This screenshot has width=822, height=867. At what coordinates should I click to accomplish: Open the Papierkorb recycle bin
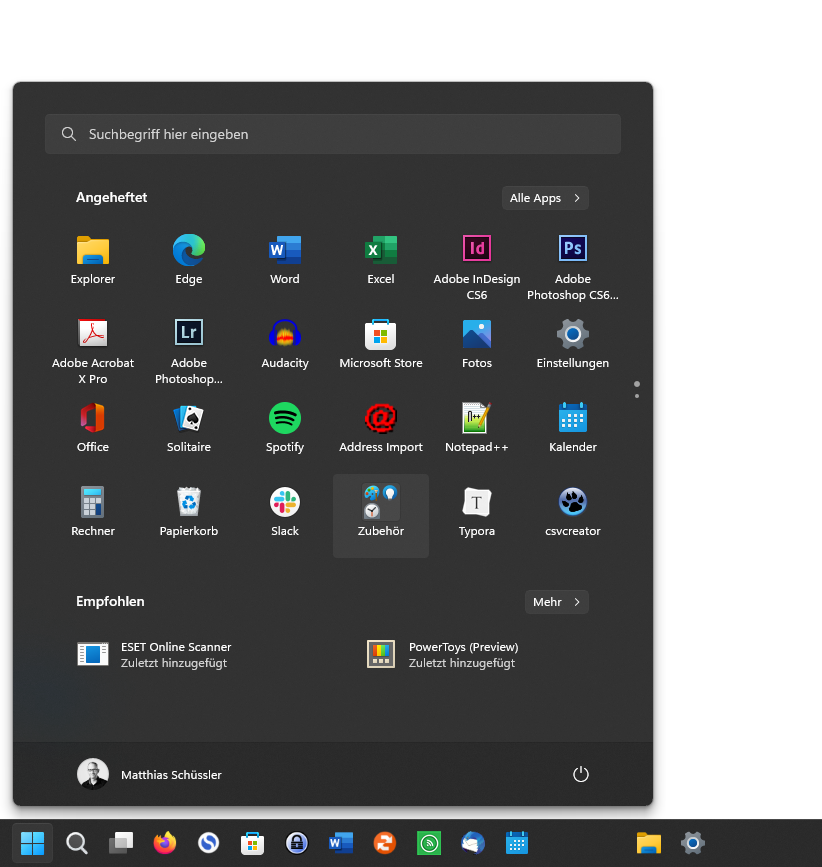(189, 512)
